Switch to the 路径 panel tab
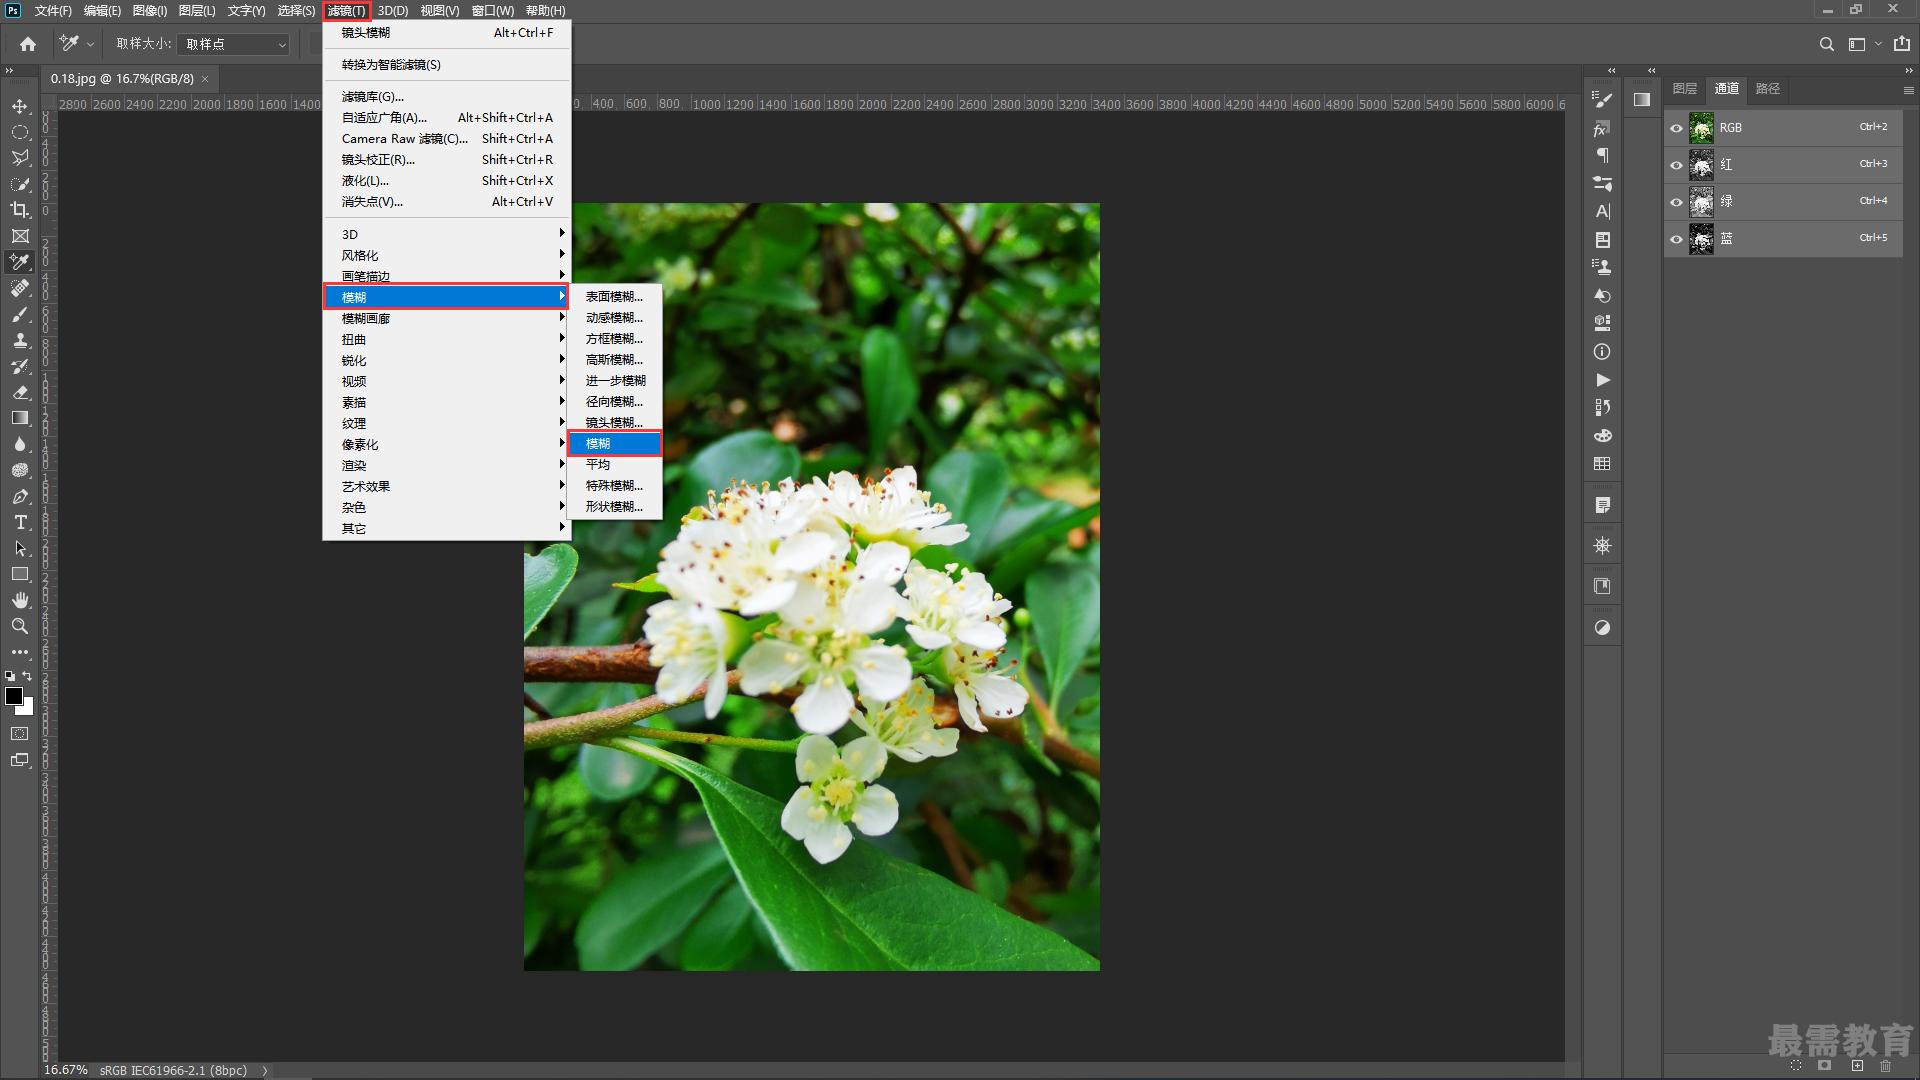The width and height of the screenshot is (1920, 1080). (1768, 89)
